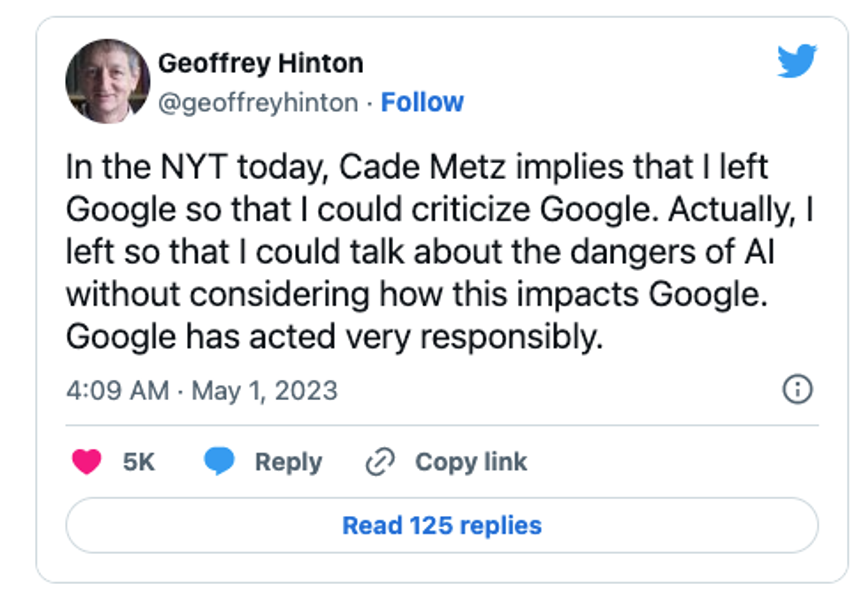Select the Follow link next to the handle
The width and height of the screenshot is (866, 597).
pos(423,101)
